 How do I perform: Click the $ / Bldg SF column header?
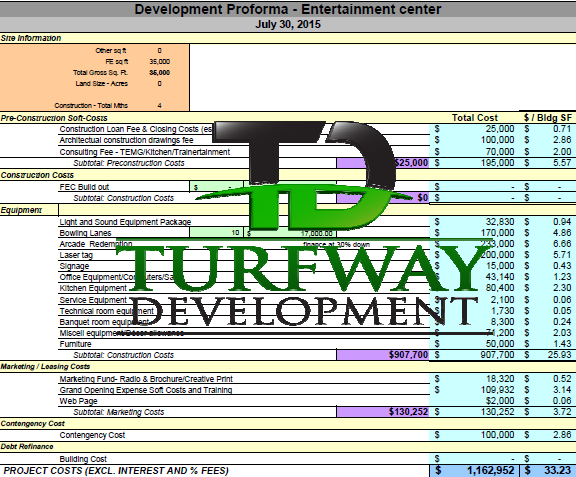548,118
